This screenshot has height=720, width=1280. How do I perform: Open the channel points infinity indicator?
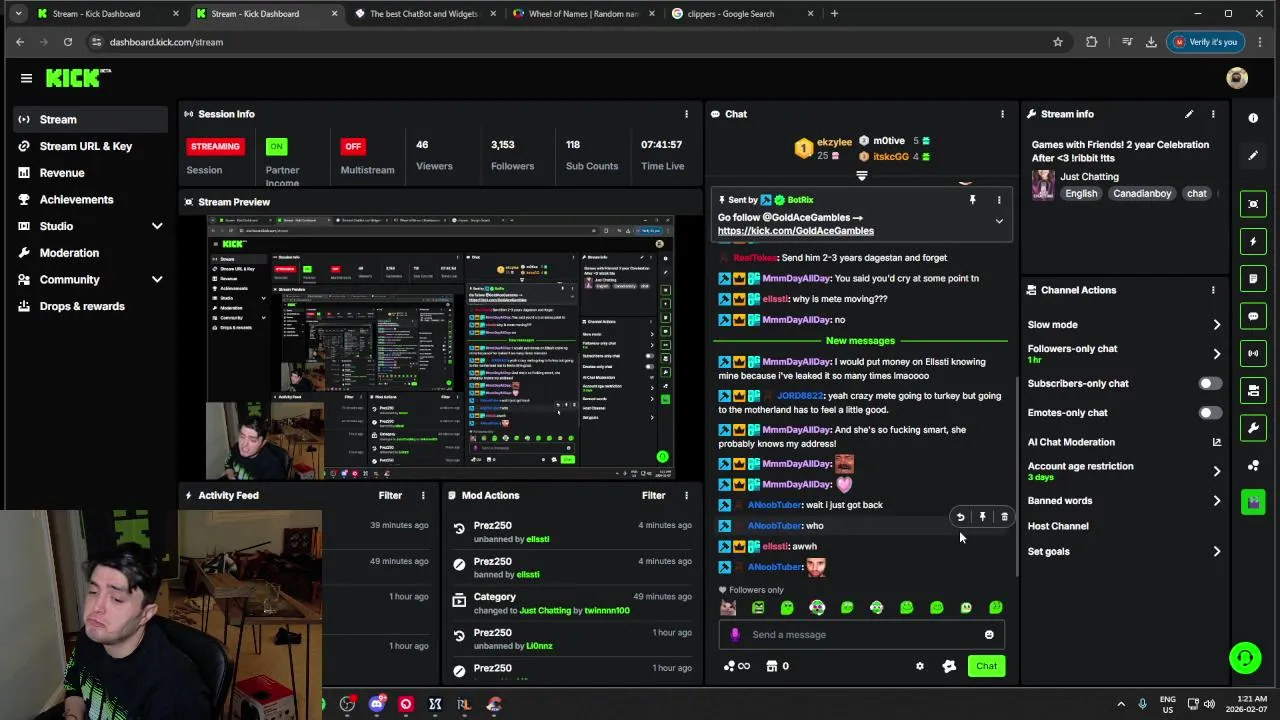pos(736,666)
